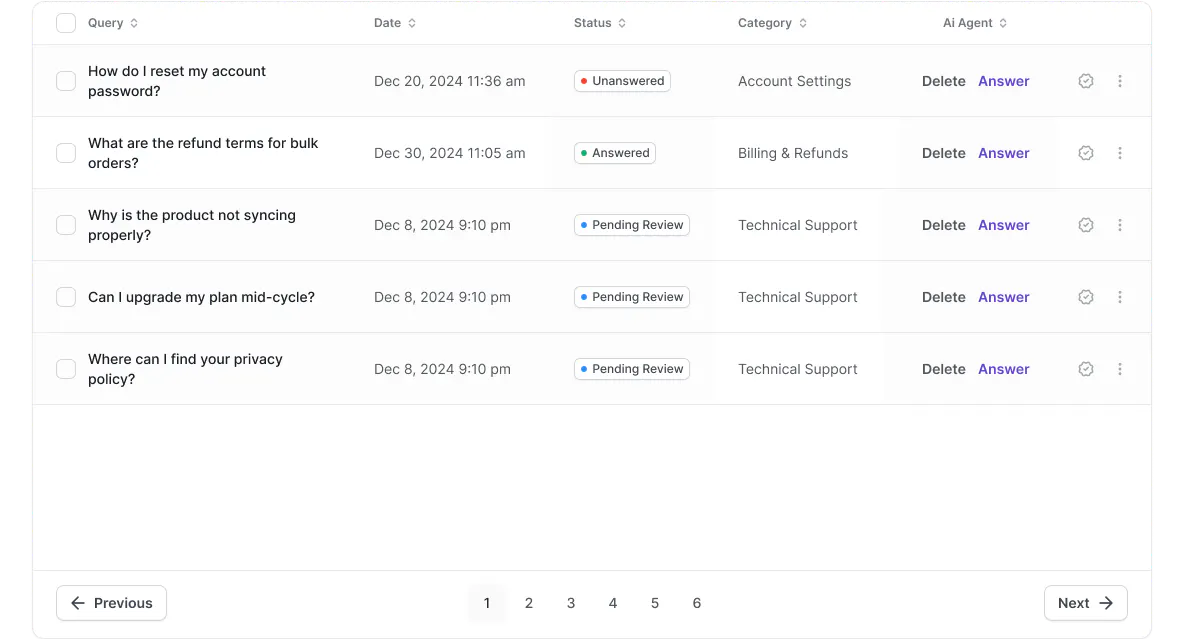The width and height of the screenshot is (1184, 639).
Task: Sort table by Date column
Action: [395, 23]
